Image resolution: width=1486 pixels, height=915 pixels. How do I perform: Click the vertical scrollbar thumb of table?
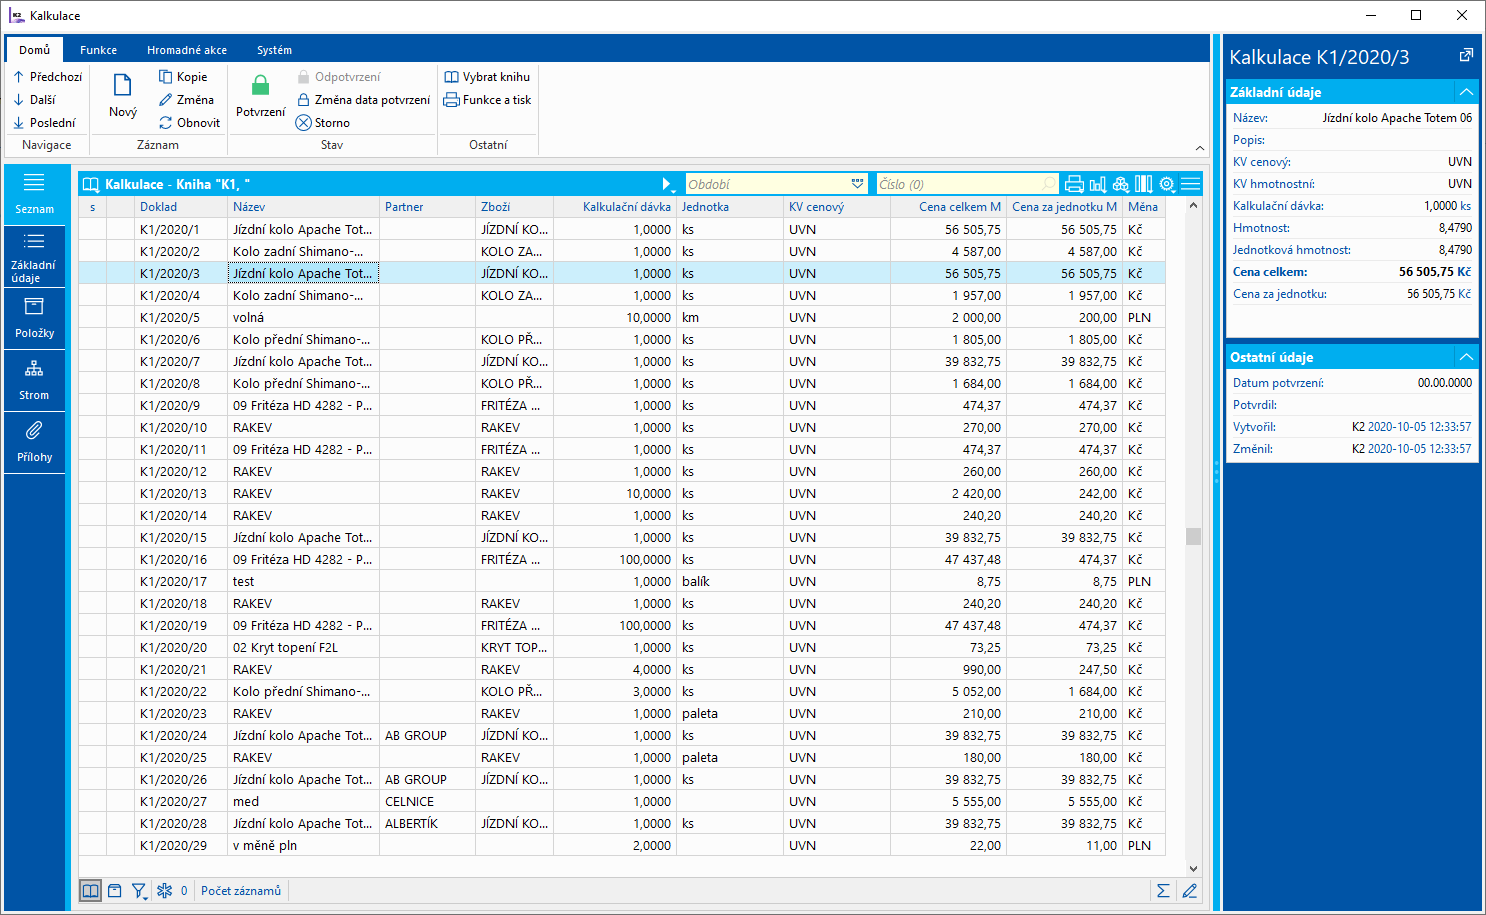[x=1193, y=536]
